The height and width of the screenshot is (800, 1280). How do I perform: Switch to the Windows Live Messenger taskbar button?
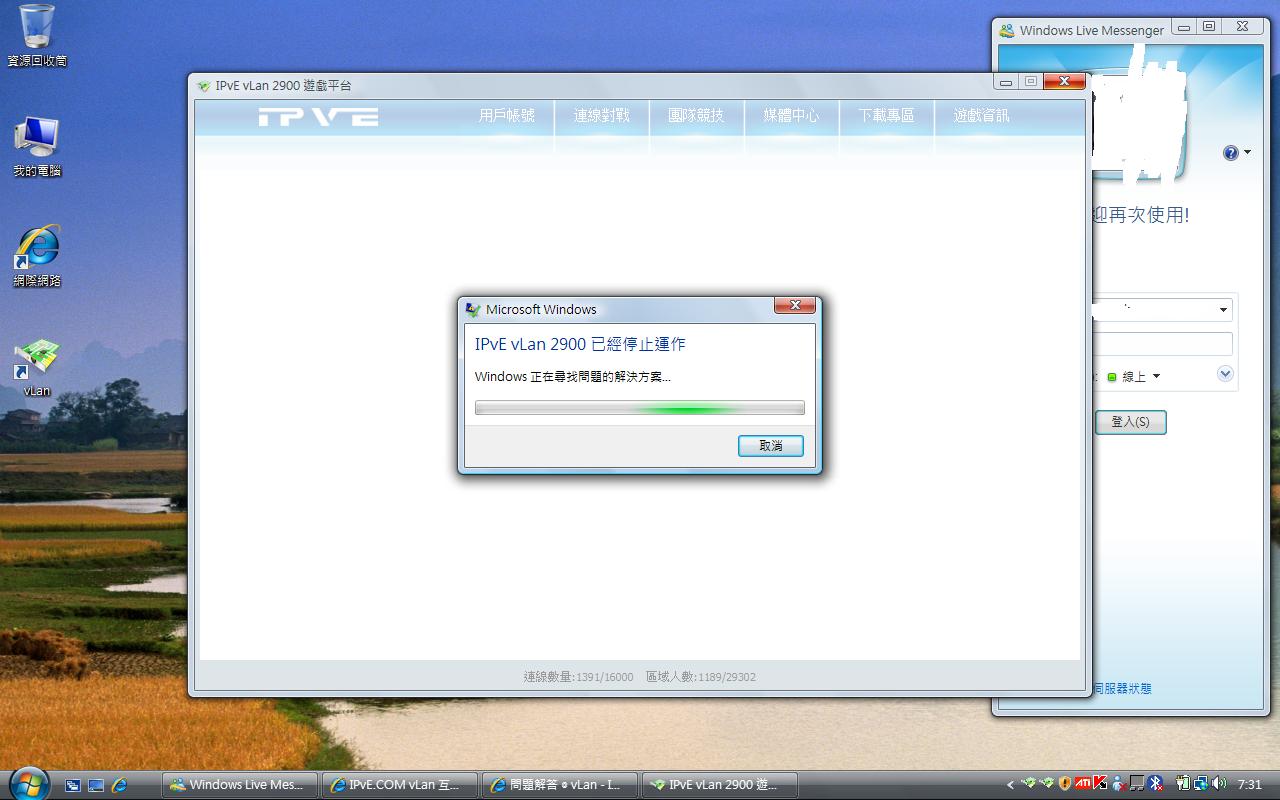click(x=239, y=785)
